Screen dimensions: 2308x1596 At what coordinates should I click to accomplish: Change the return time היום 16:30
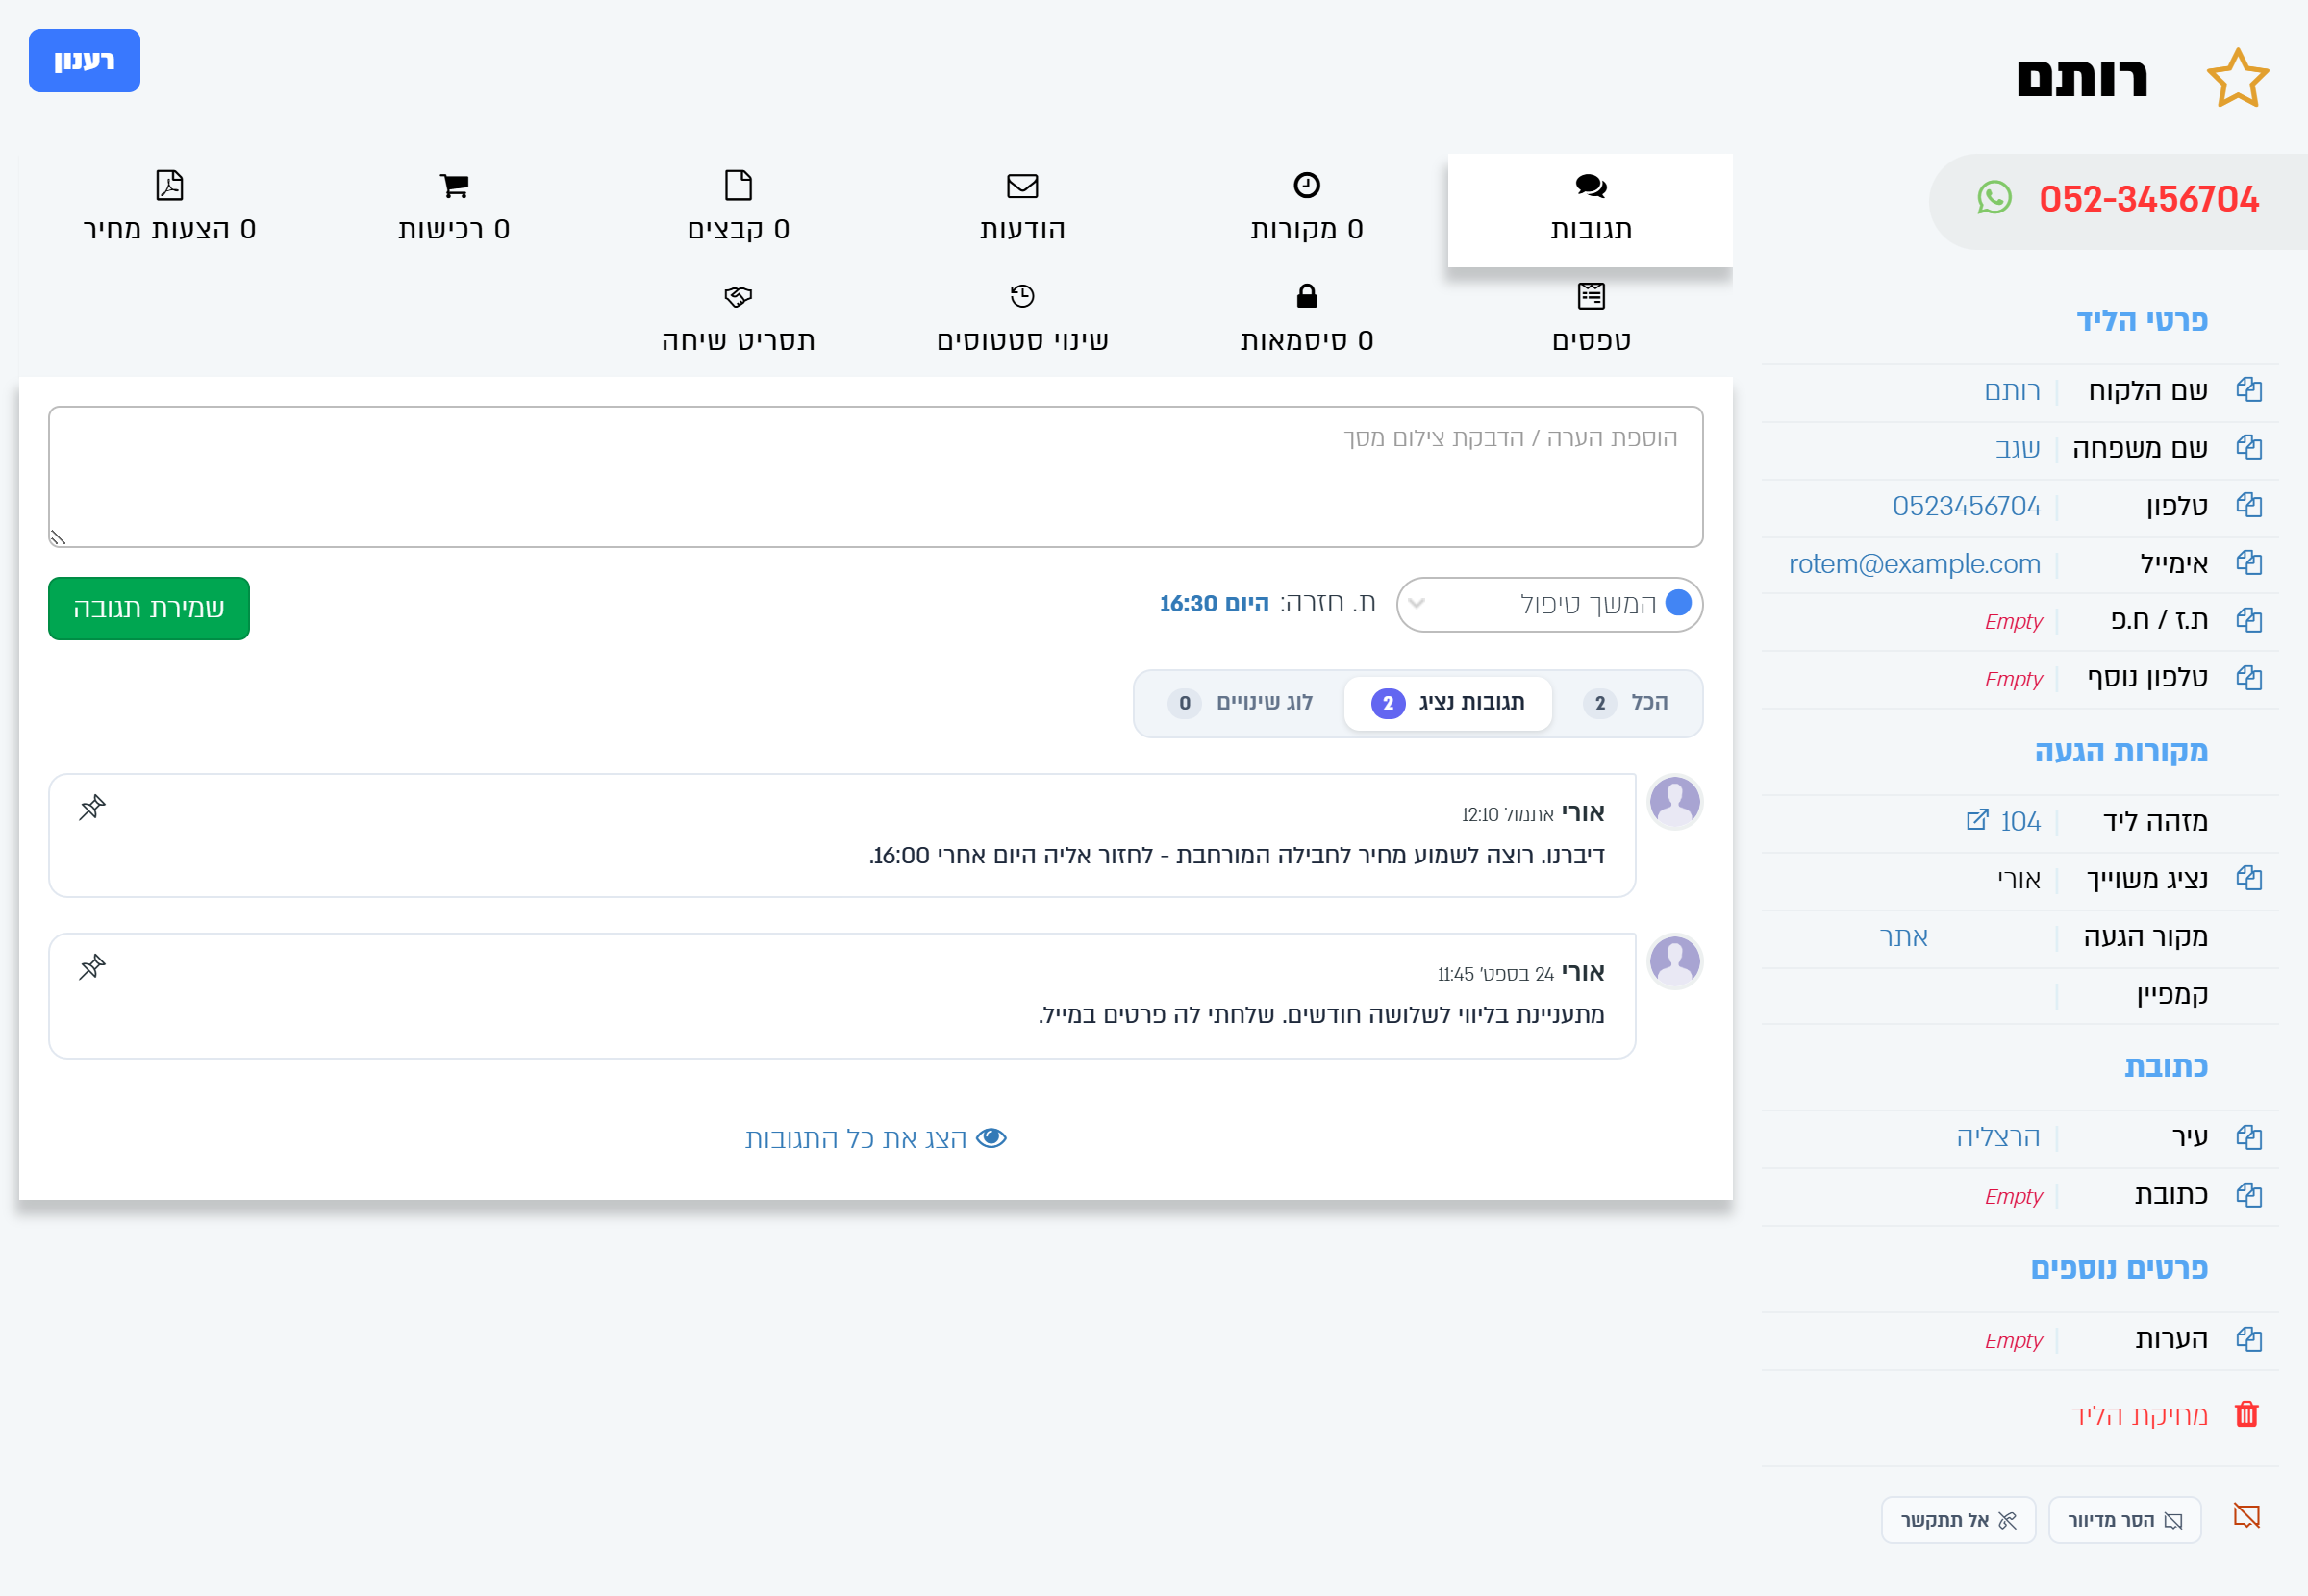pos(1214,604)
